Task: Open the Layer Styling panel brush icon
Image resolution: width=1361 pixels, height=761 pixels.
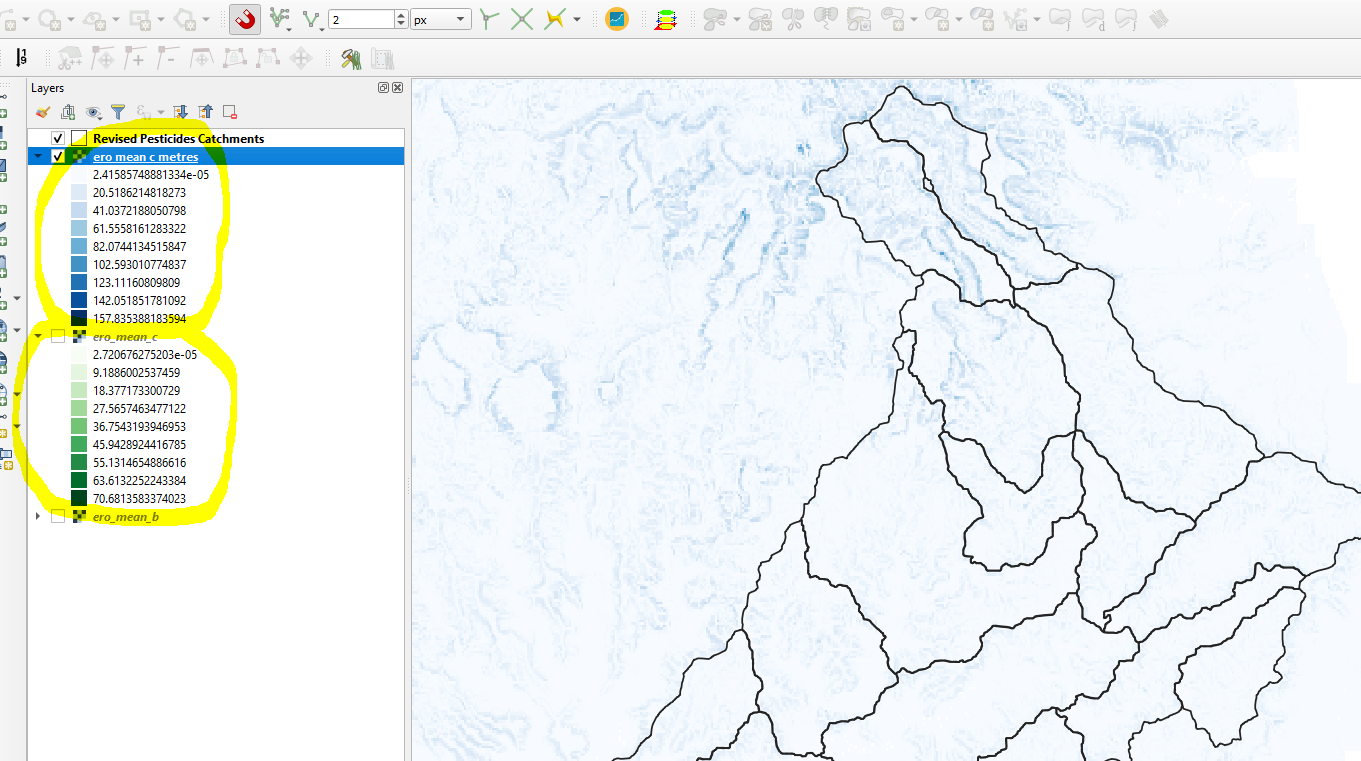Action: point(42,112)
